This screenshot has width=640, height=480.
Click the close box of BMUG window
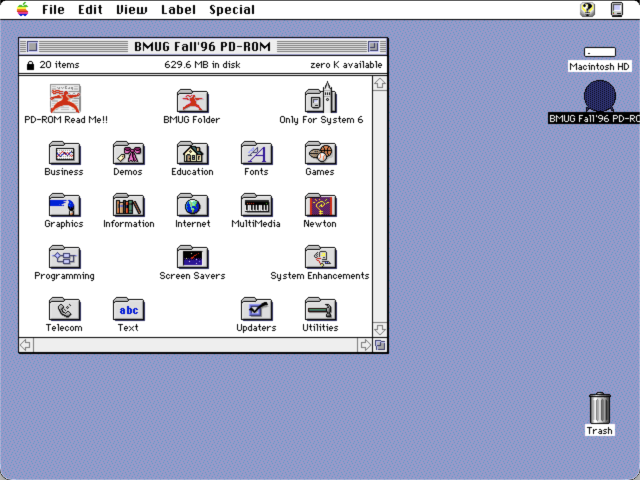click(x=33, y=47)
